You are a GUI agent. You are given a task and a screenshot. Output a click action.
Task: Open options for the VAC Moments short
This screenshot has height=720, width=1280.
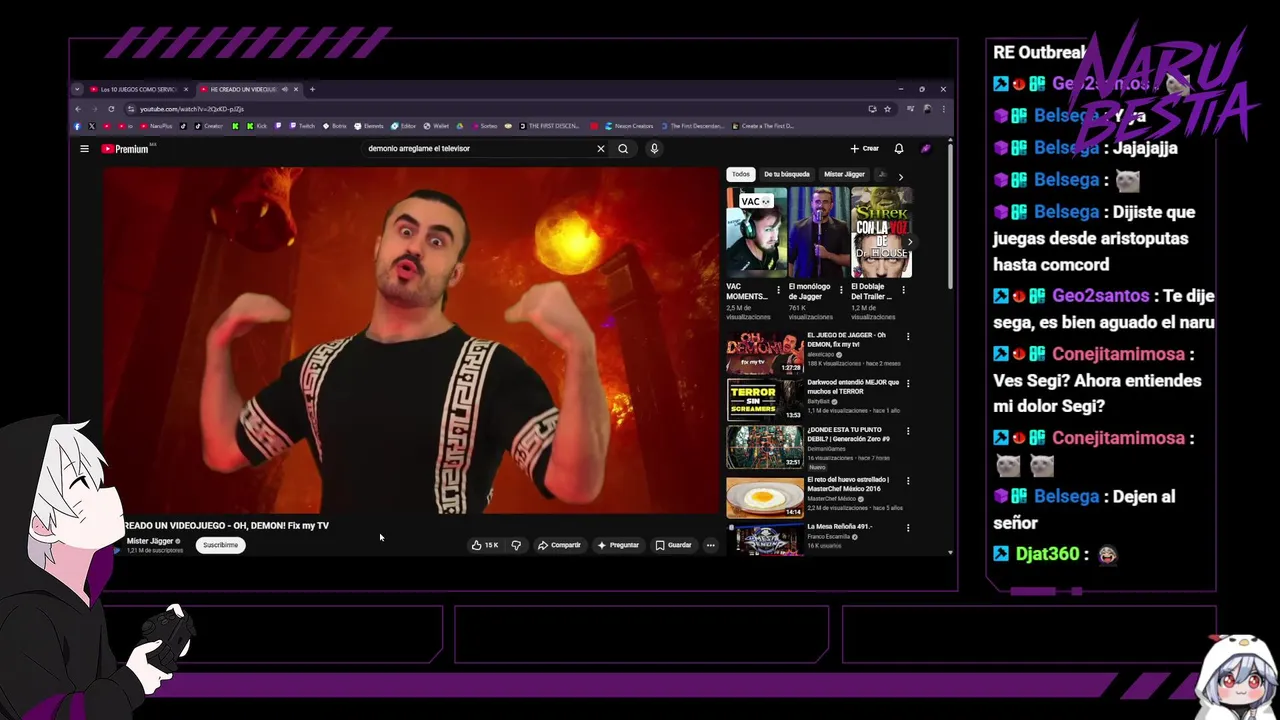click(778, 291)
